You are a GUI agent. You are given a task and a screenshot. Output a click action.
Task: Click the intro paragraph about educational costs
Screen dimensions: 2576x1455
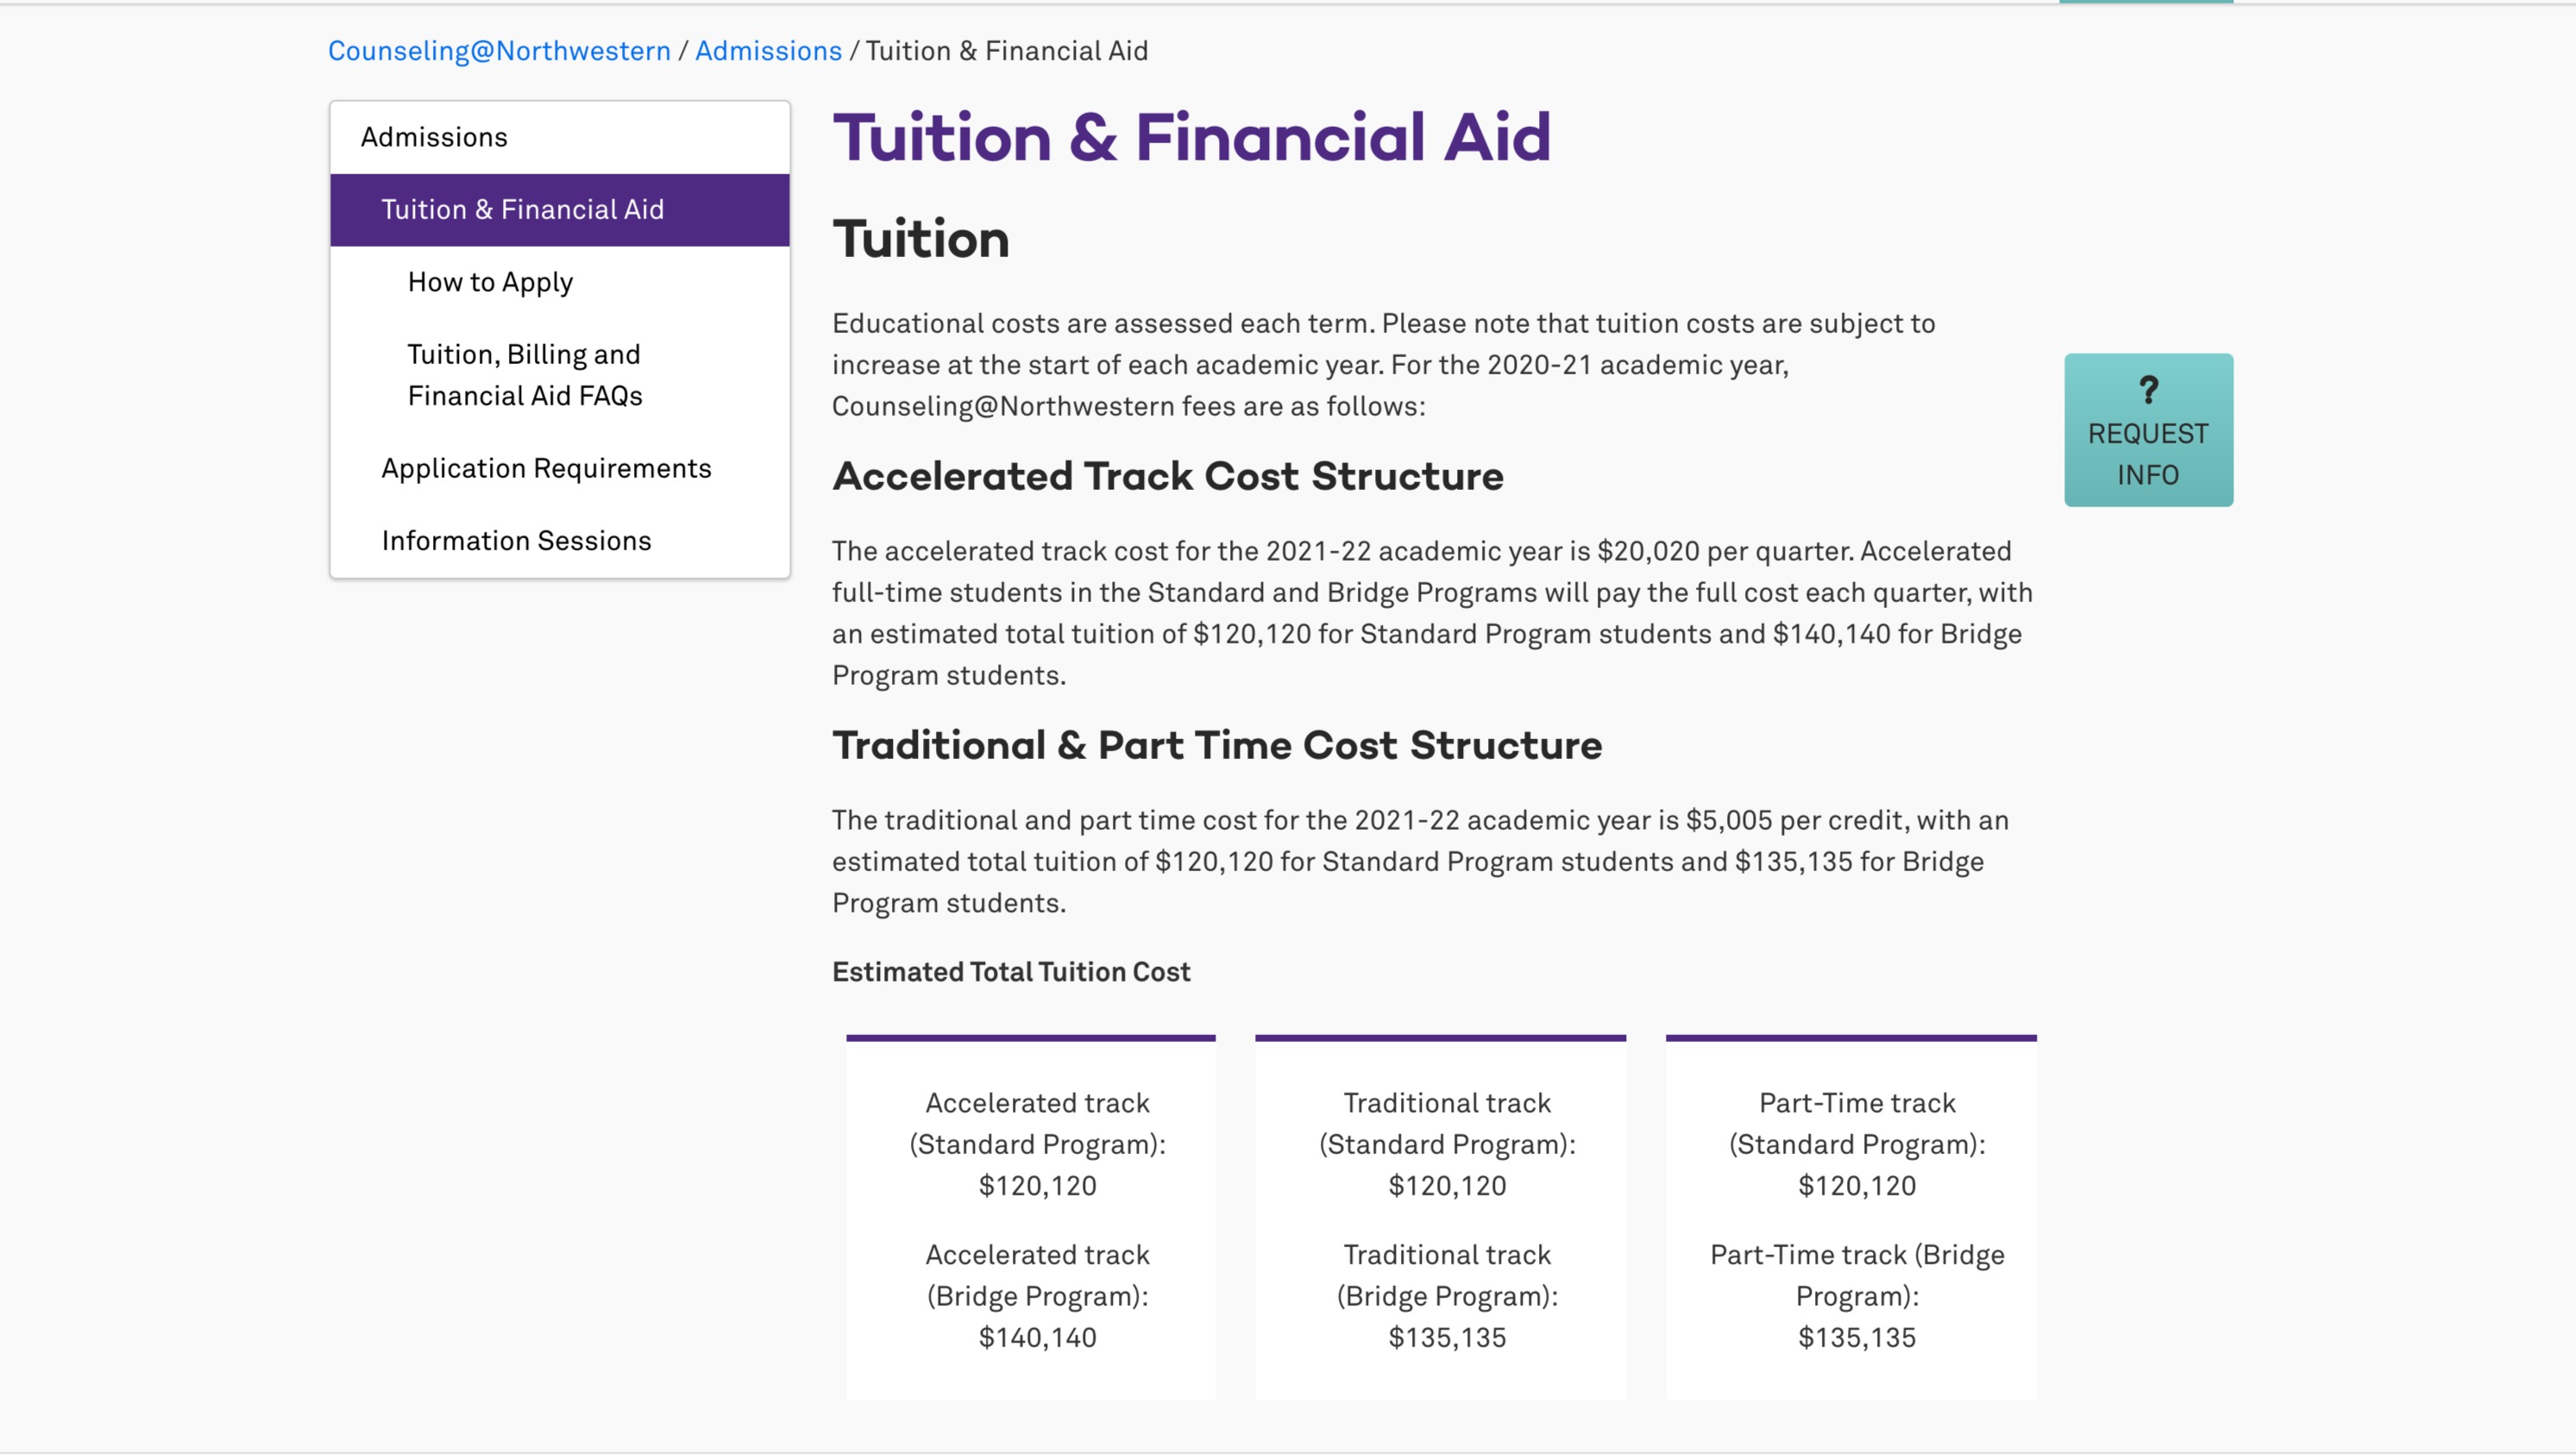[x=1384, y=365]
